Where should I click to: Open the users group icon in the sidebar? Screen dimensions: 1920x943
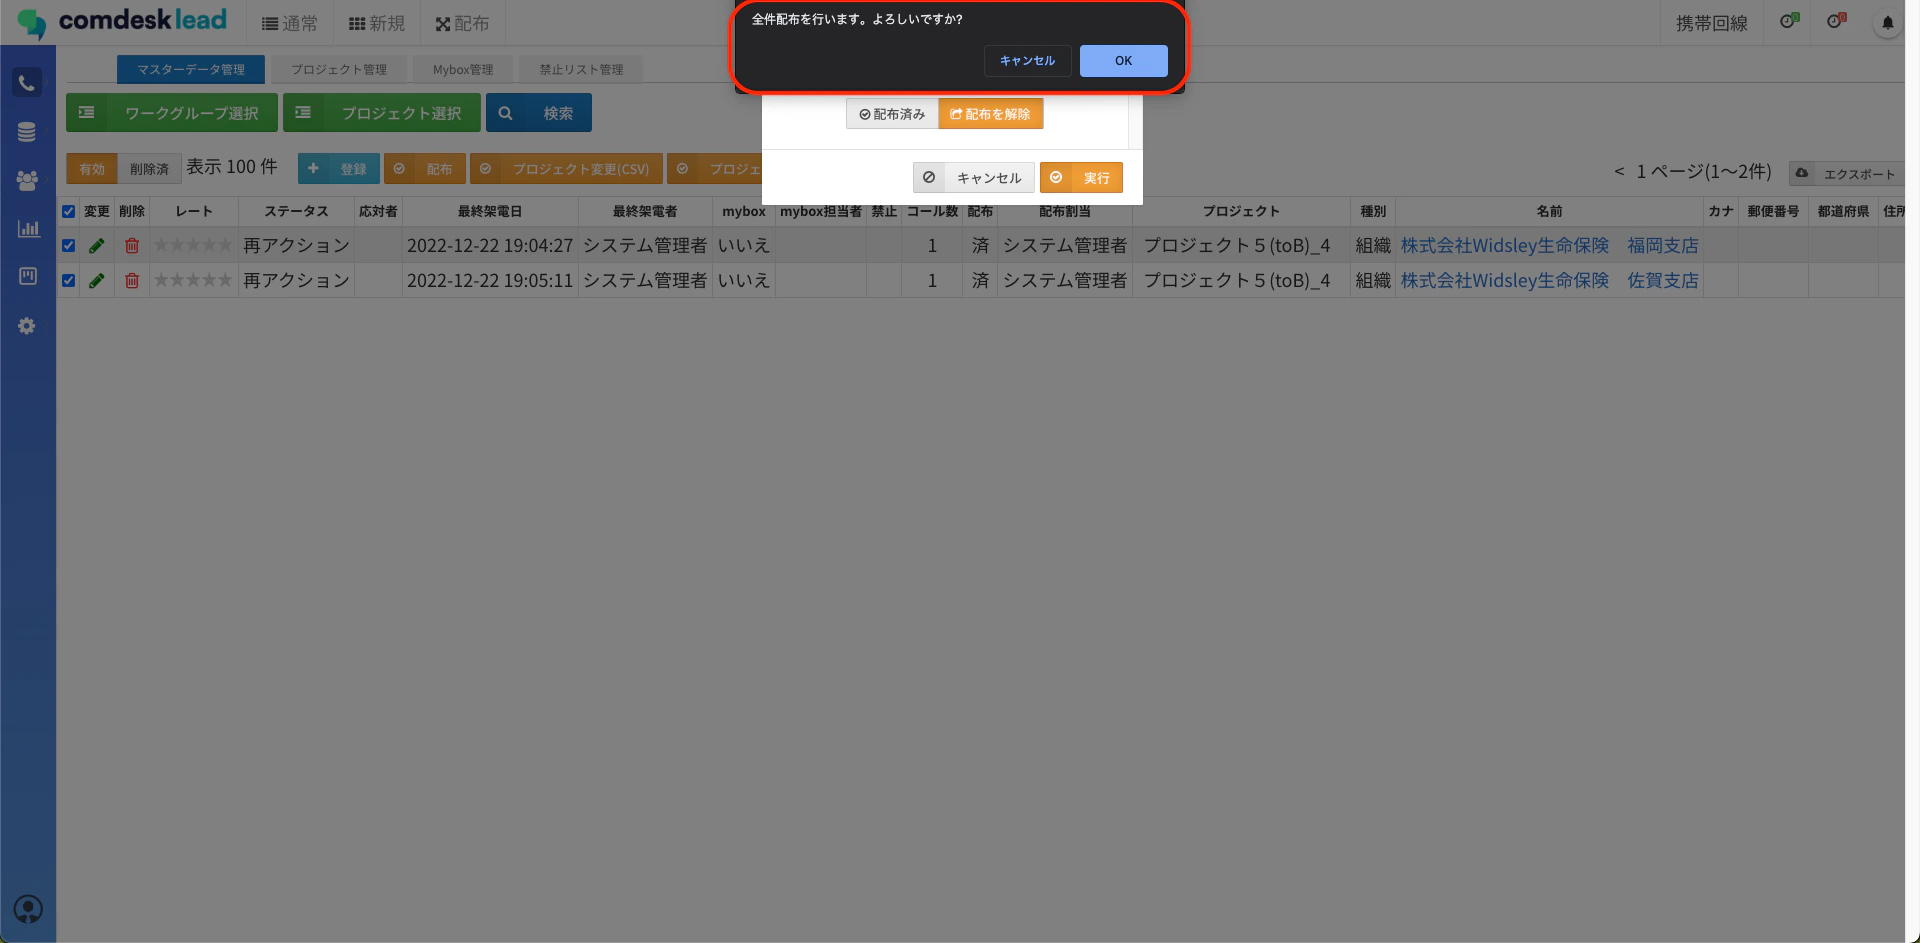27,180
